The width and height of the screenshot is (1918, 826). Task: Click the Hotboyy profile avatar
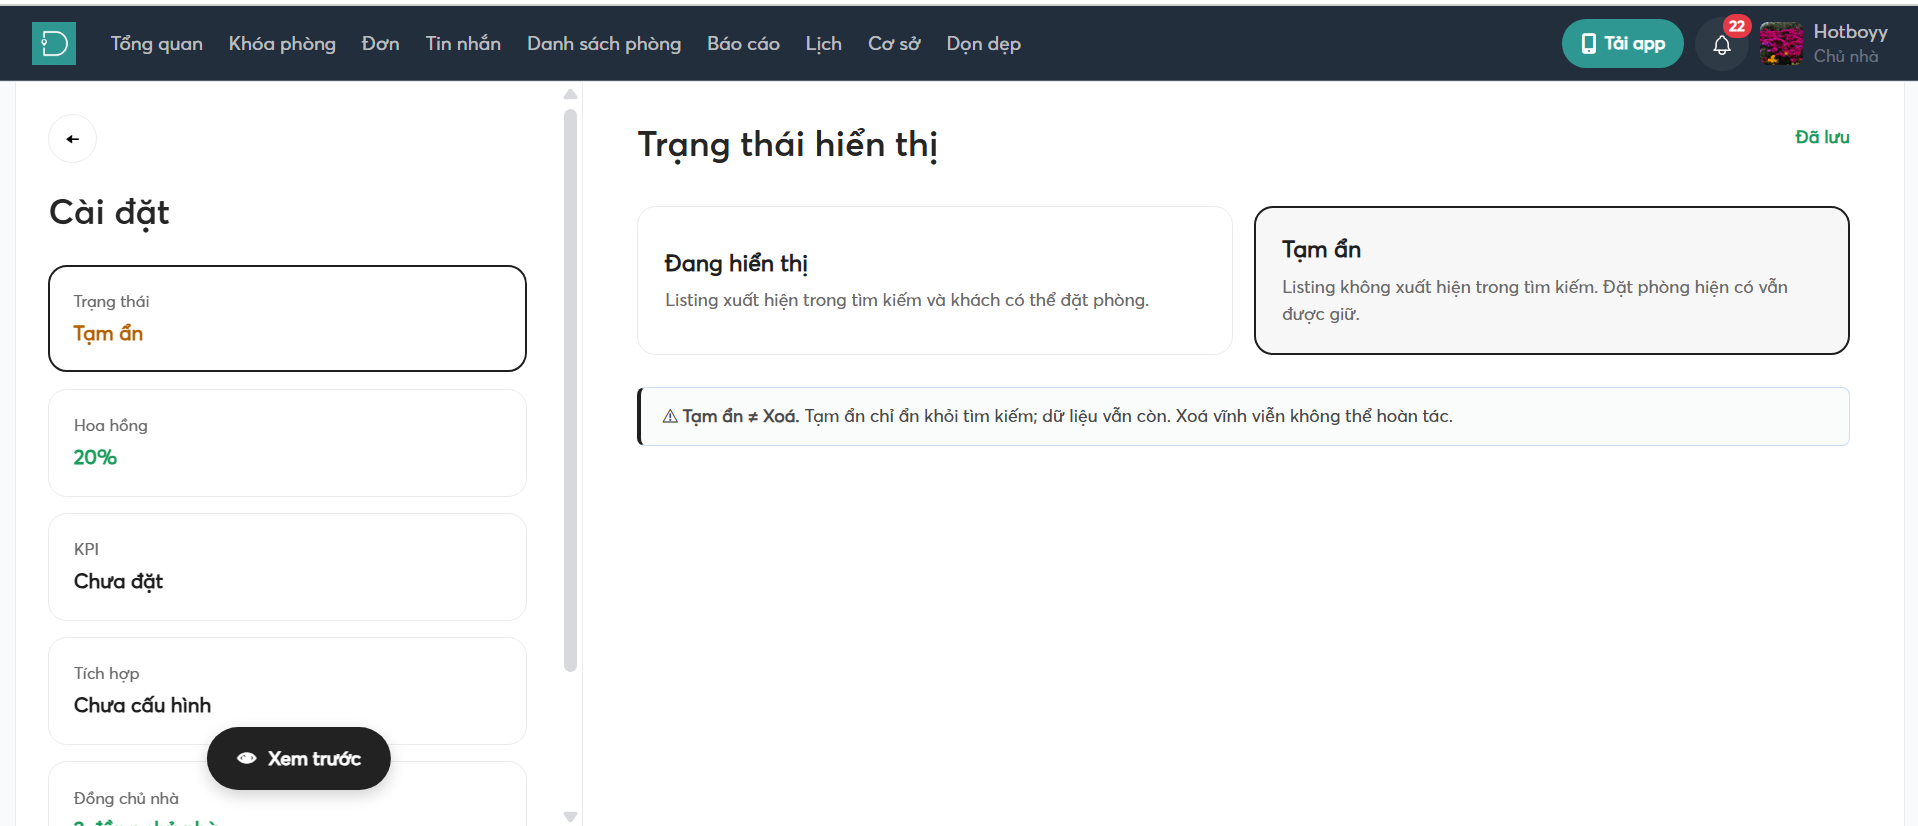click(x=1781, y=44)
